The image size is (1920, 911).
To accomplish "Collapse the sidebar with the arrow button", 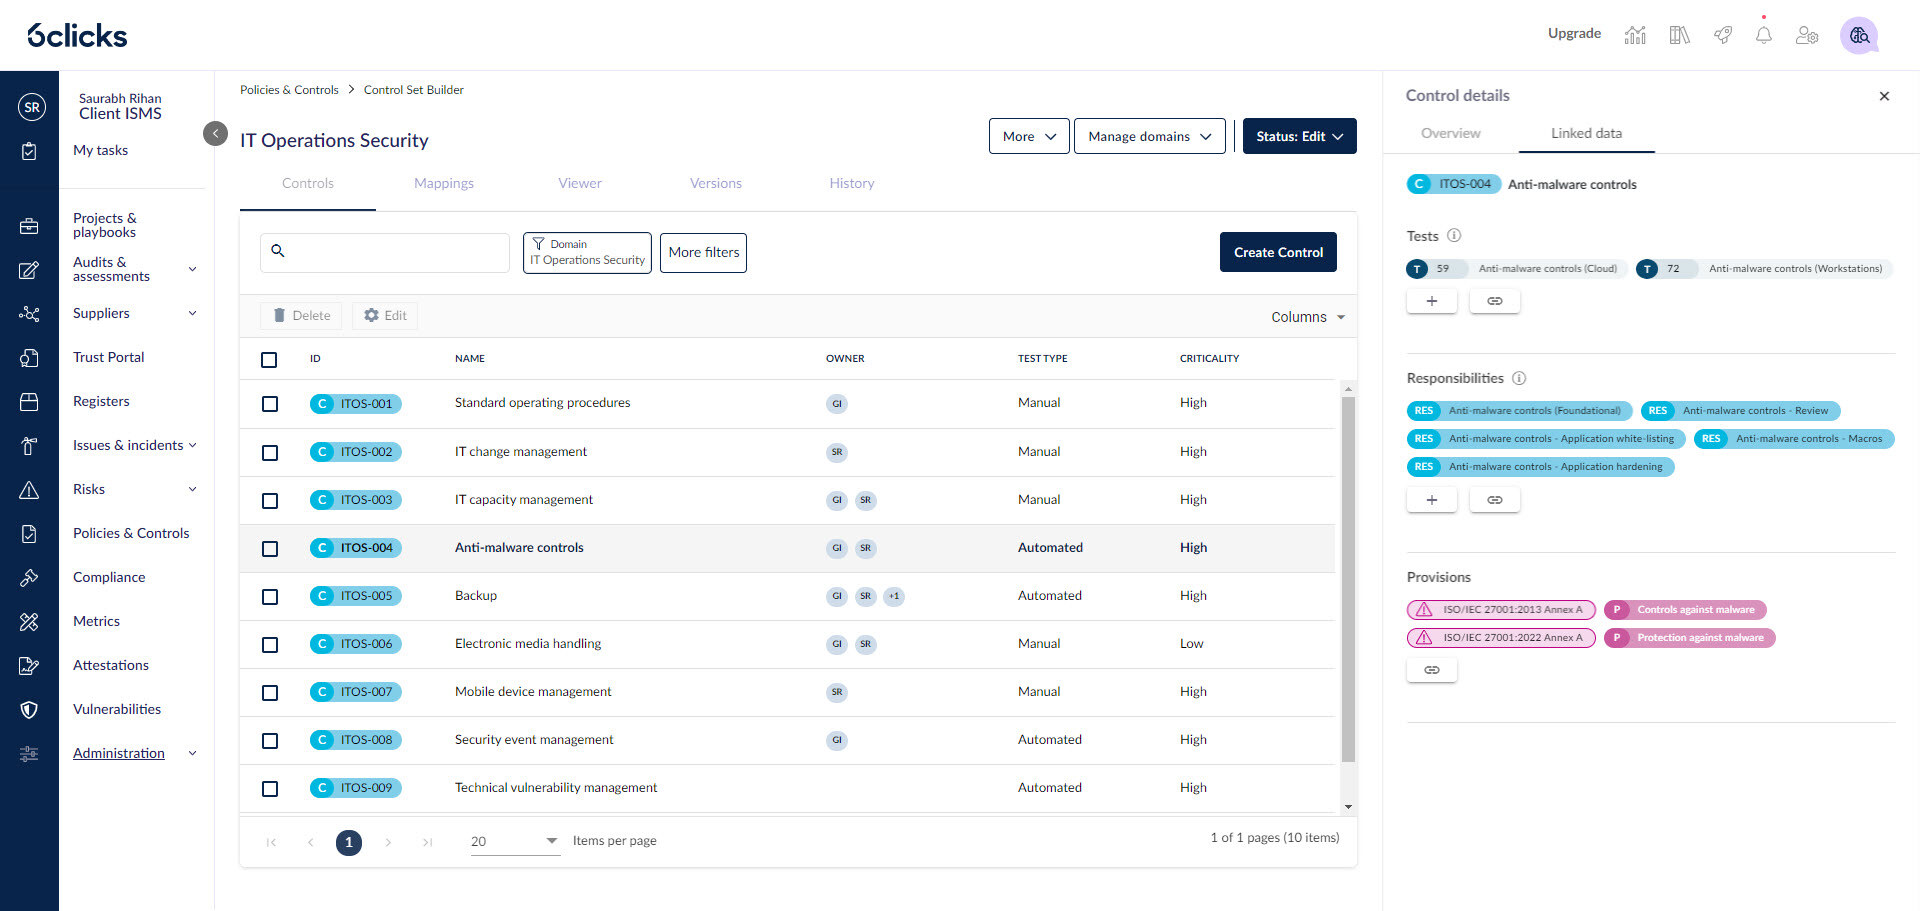I will point(215,133).
